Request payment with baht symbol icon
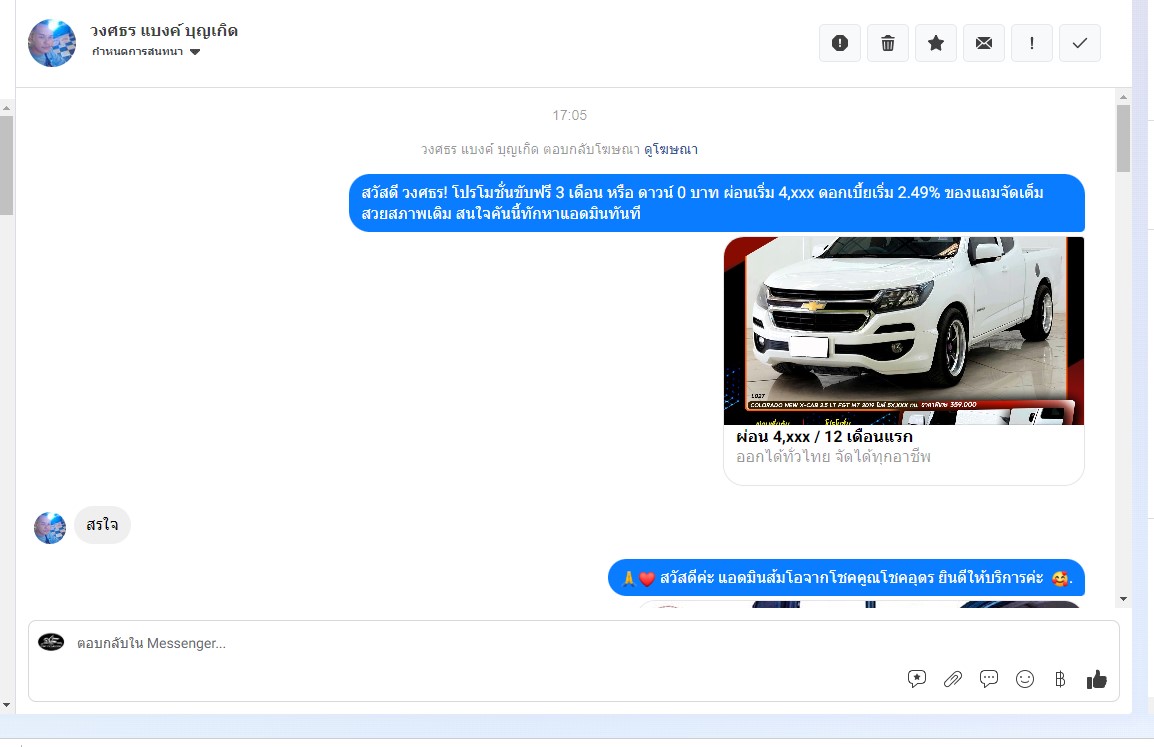The width and height of the screenshot is (1154, 747). point(1061,679)
